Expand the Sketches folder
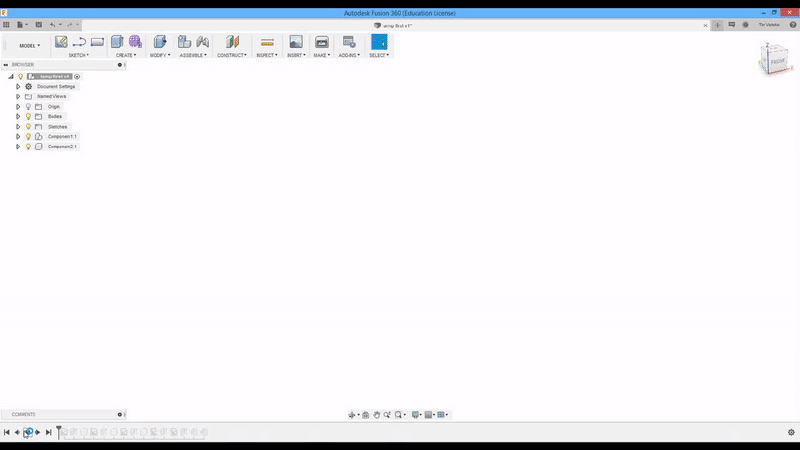 pyautogui.click(x=18, y=127)
